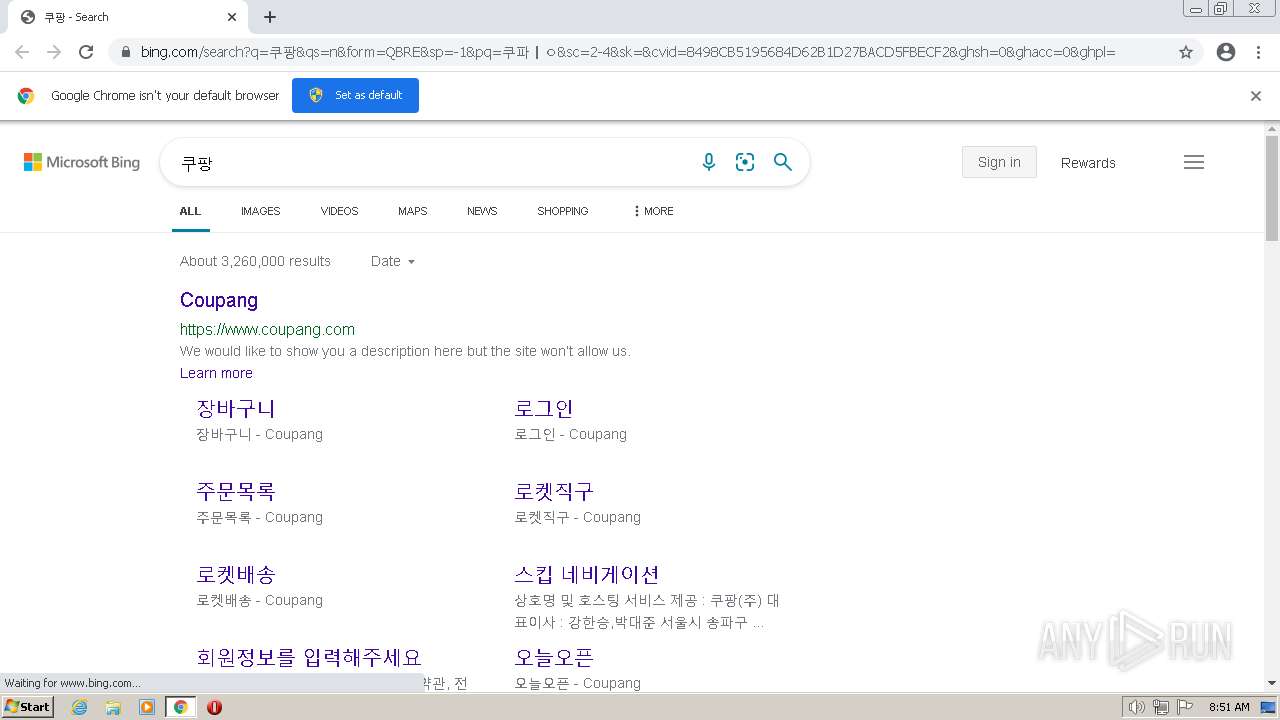
Task: Open visual search camera icon
Action: pyautogui.click(x=745, y=162)
